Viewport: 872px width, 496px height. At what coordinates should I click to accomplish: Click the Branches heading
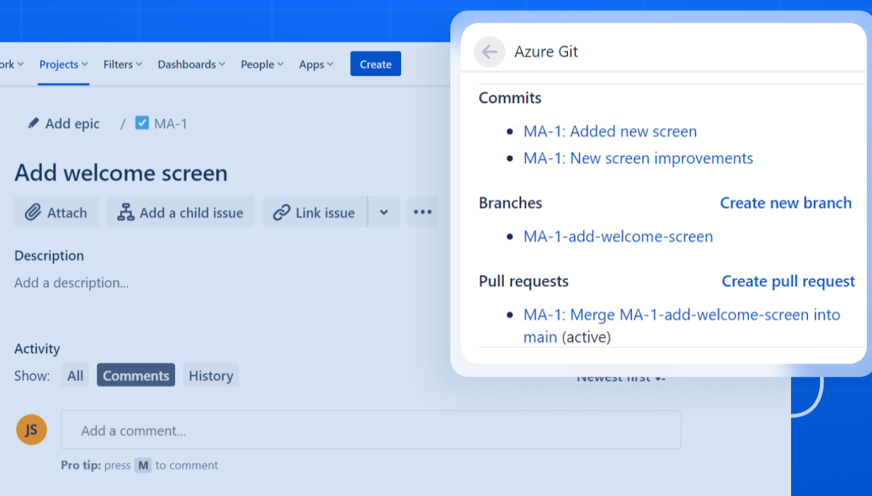pos(510,203)
